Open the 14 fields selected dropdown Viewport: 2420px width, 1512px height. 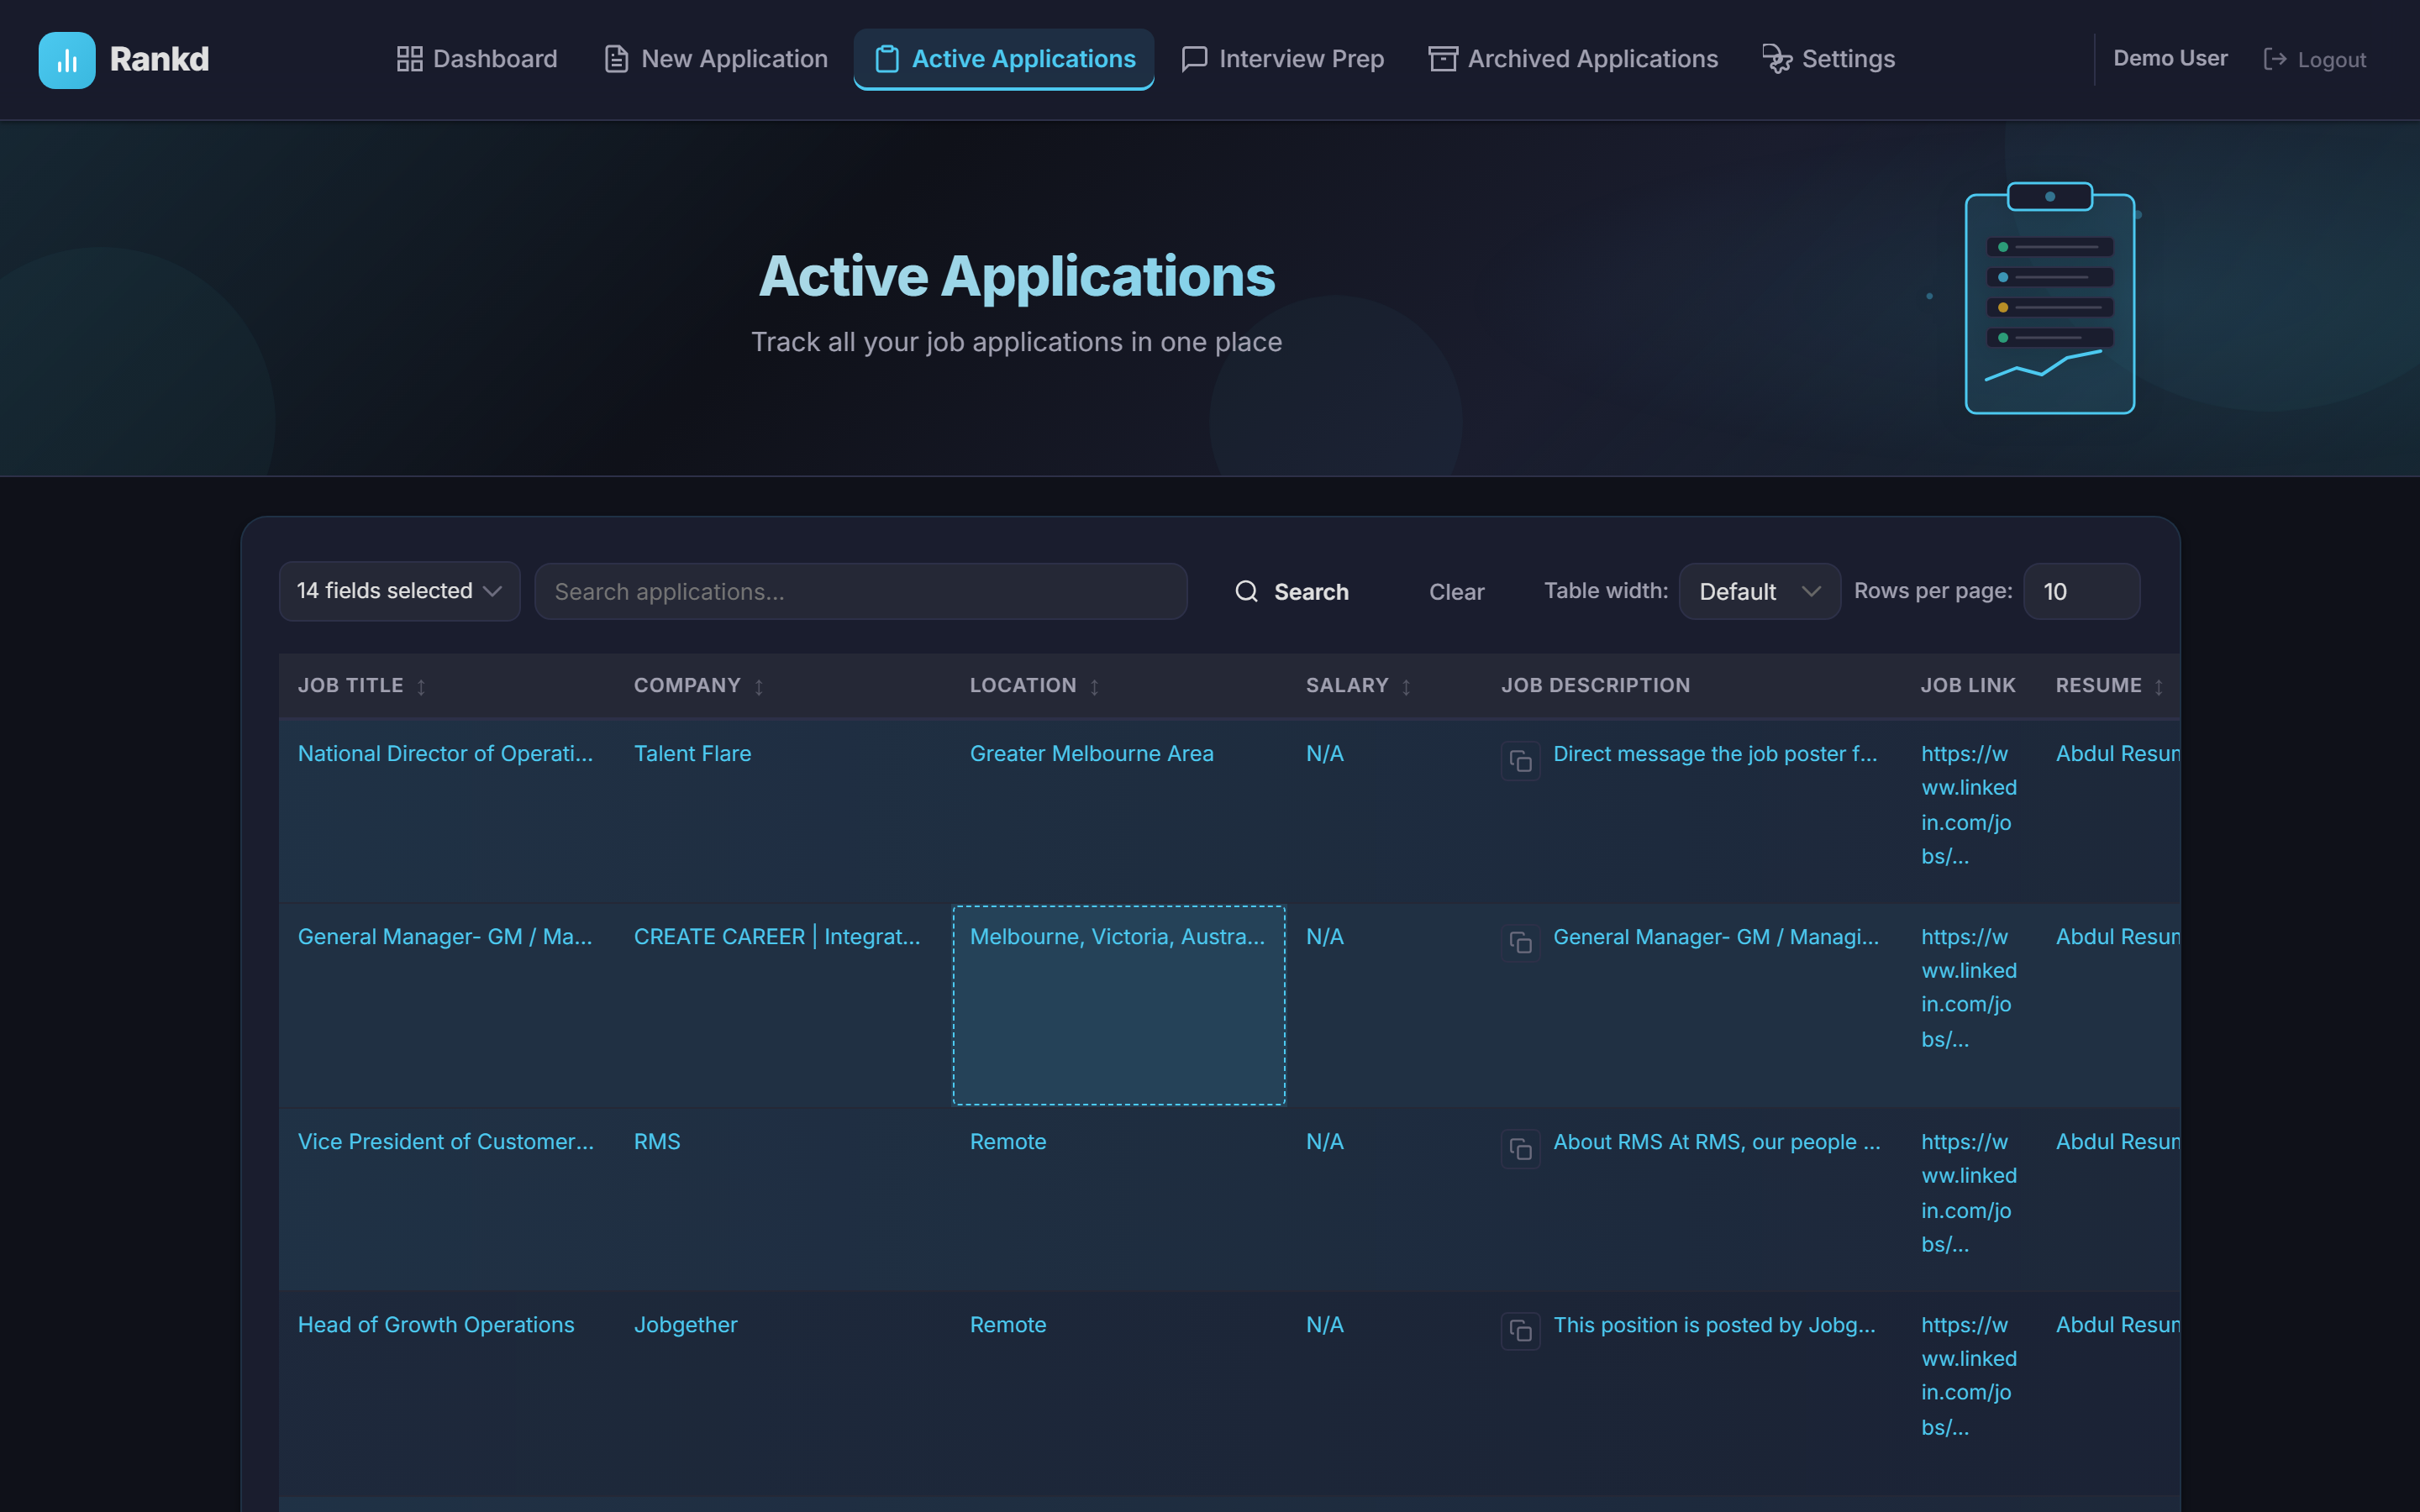coord(398,591)
